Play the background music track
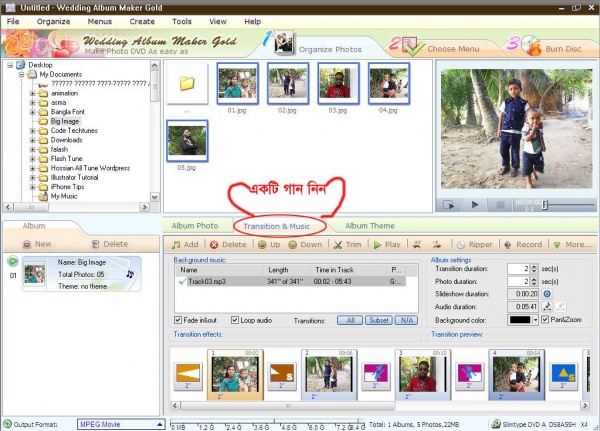This screenshot has height=431, width=600. (x=378, y=245)
